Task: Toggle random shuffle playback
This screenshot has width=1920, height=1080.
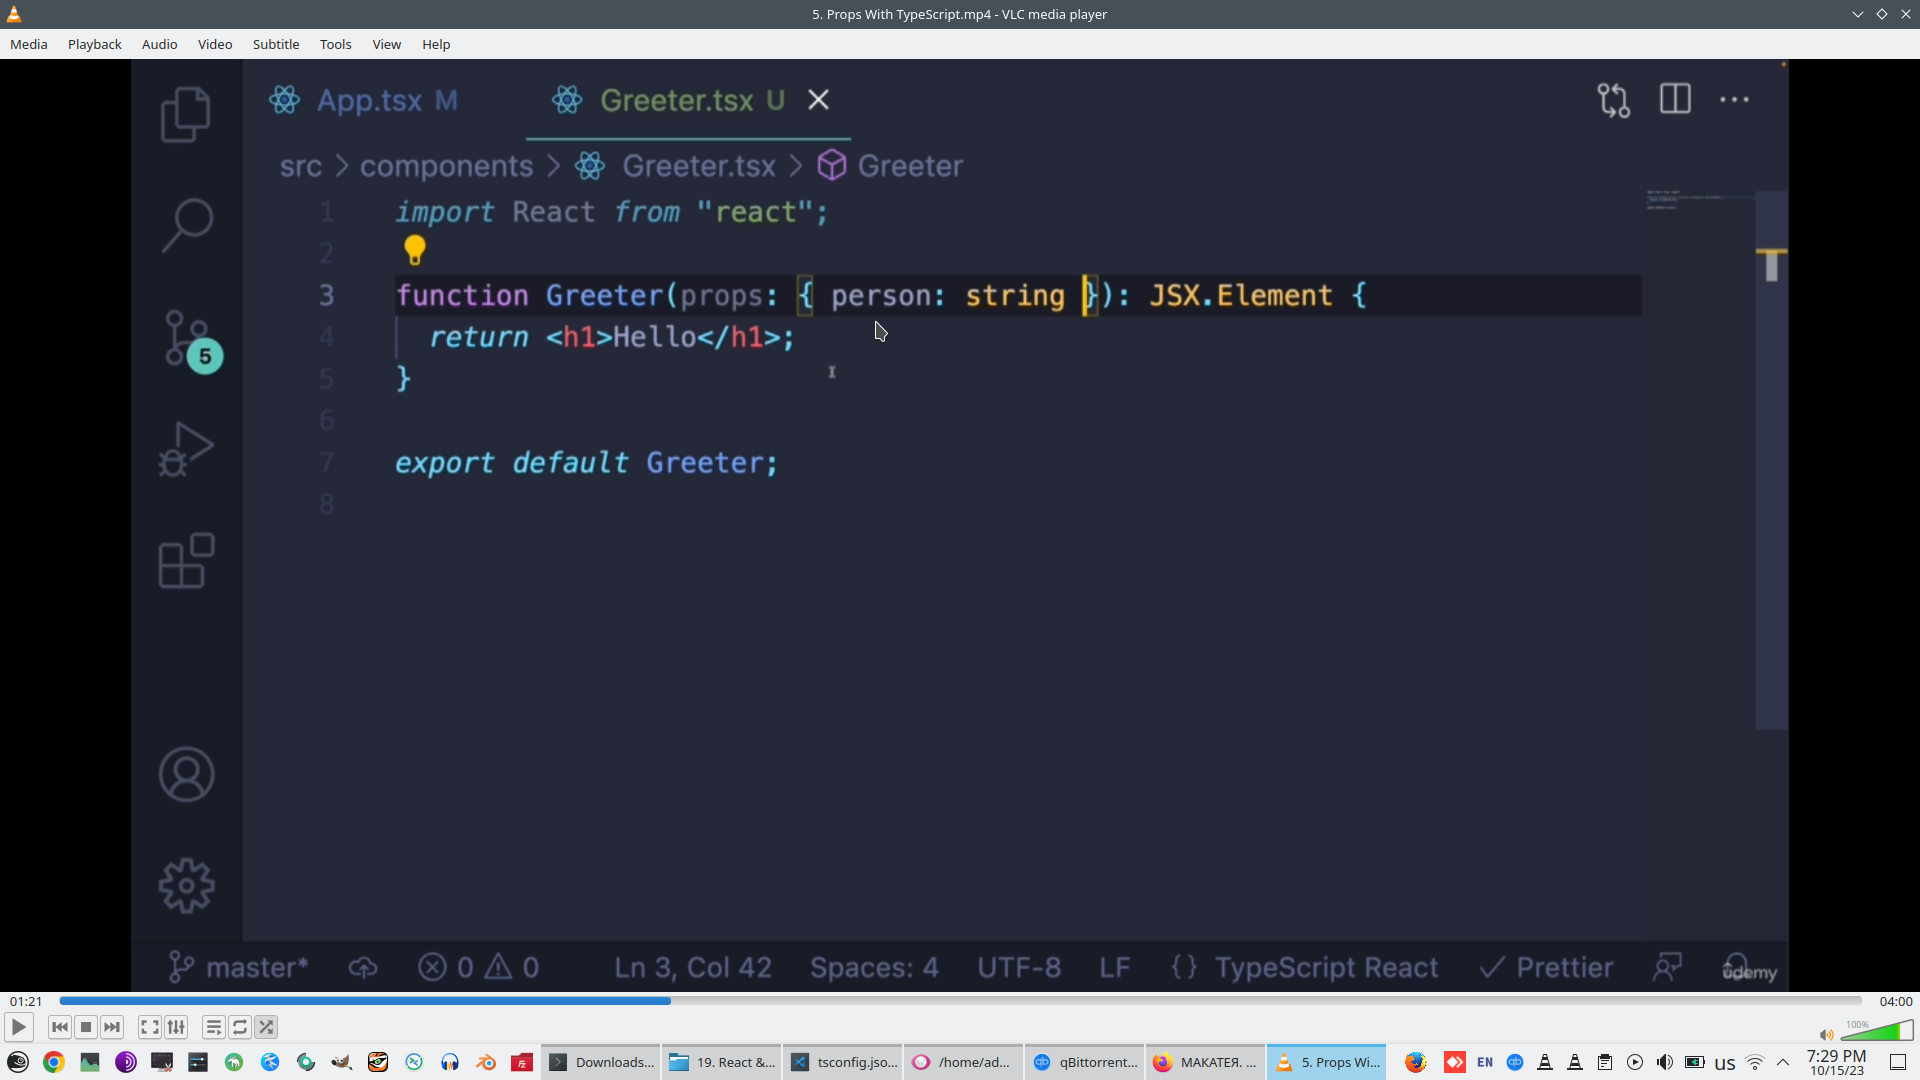Action: point(266,1027)
